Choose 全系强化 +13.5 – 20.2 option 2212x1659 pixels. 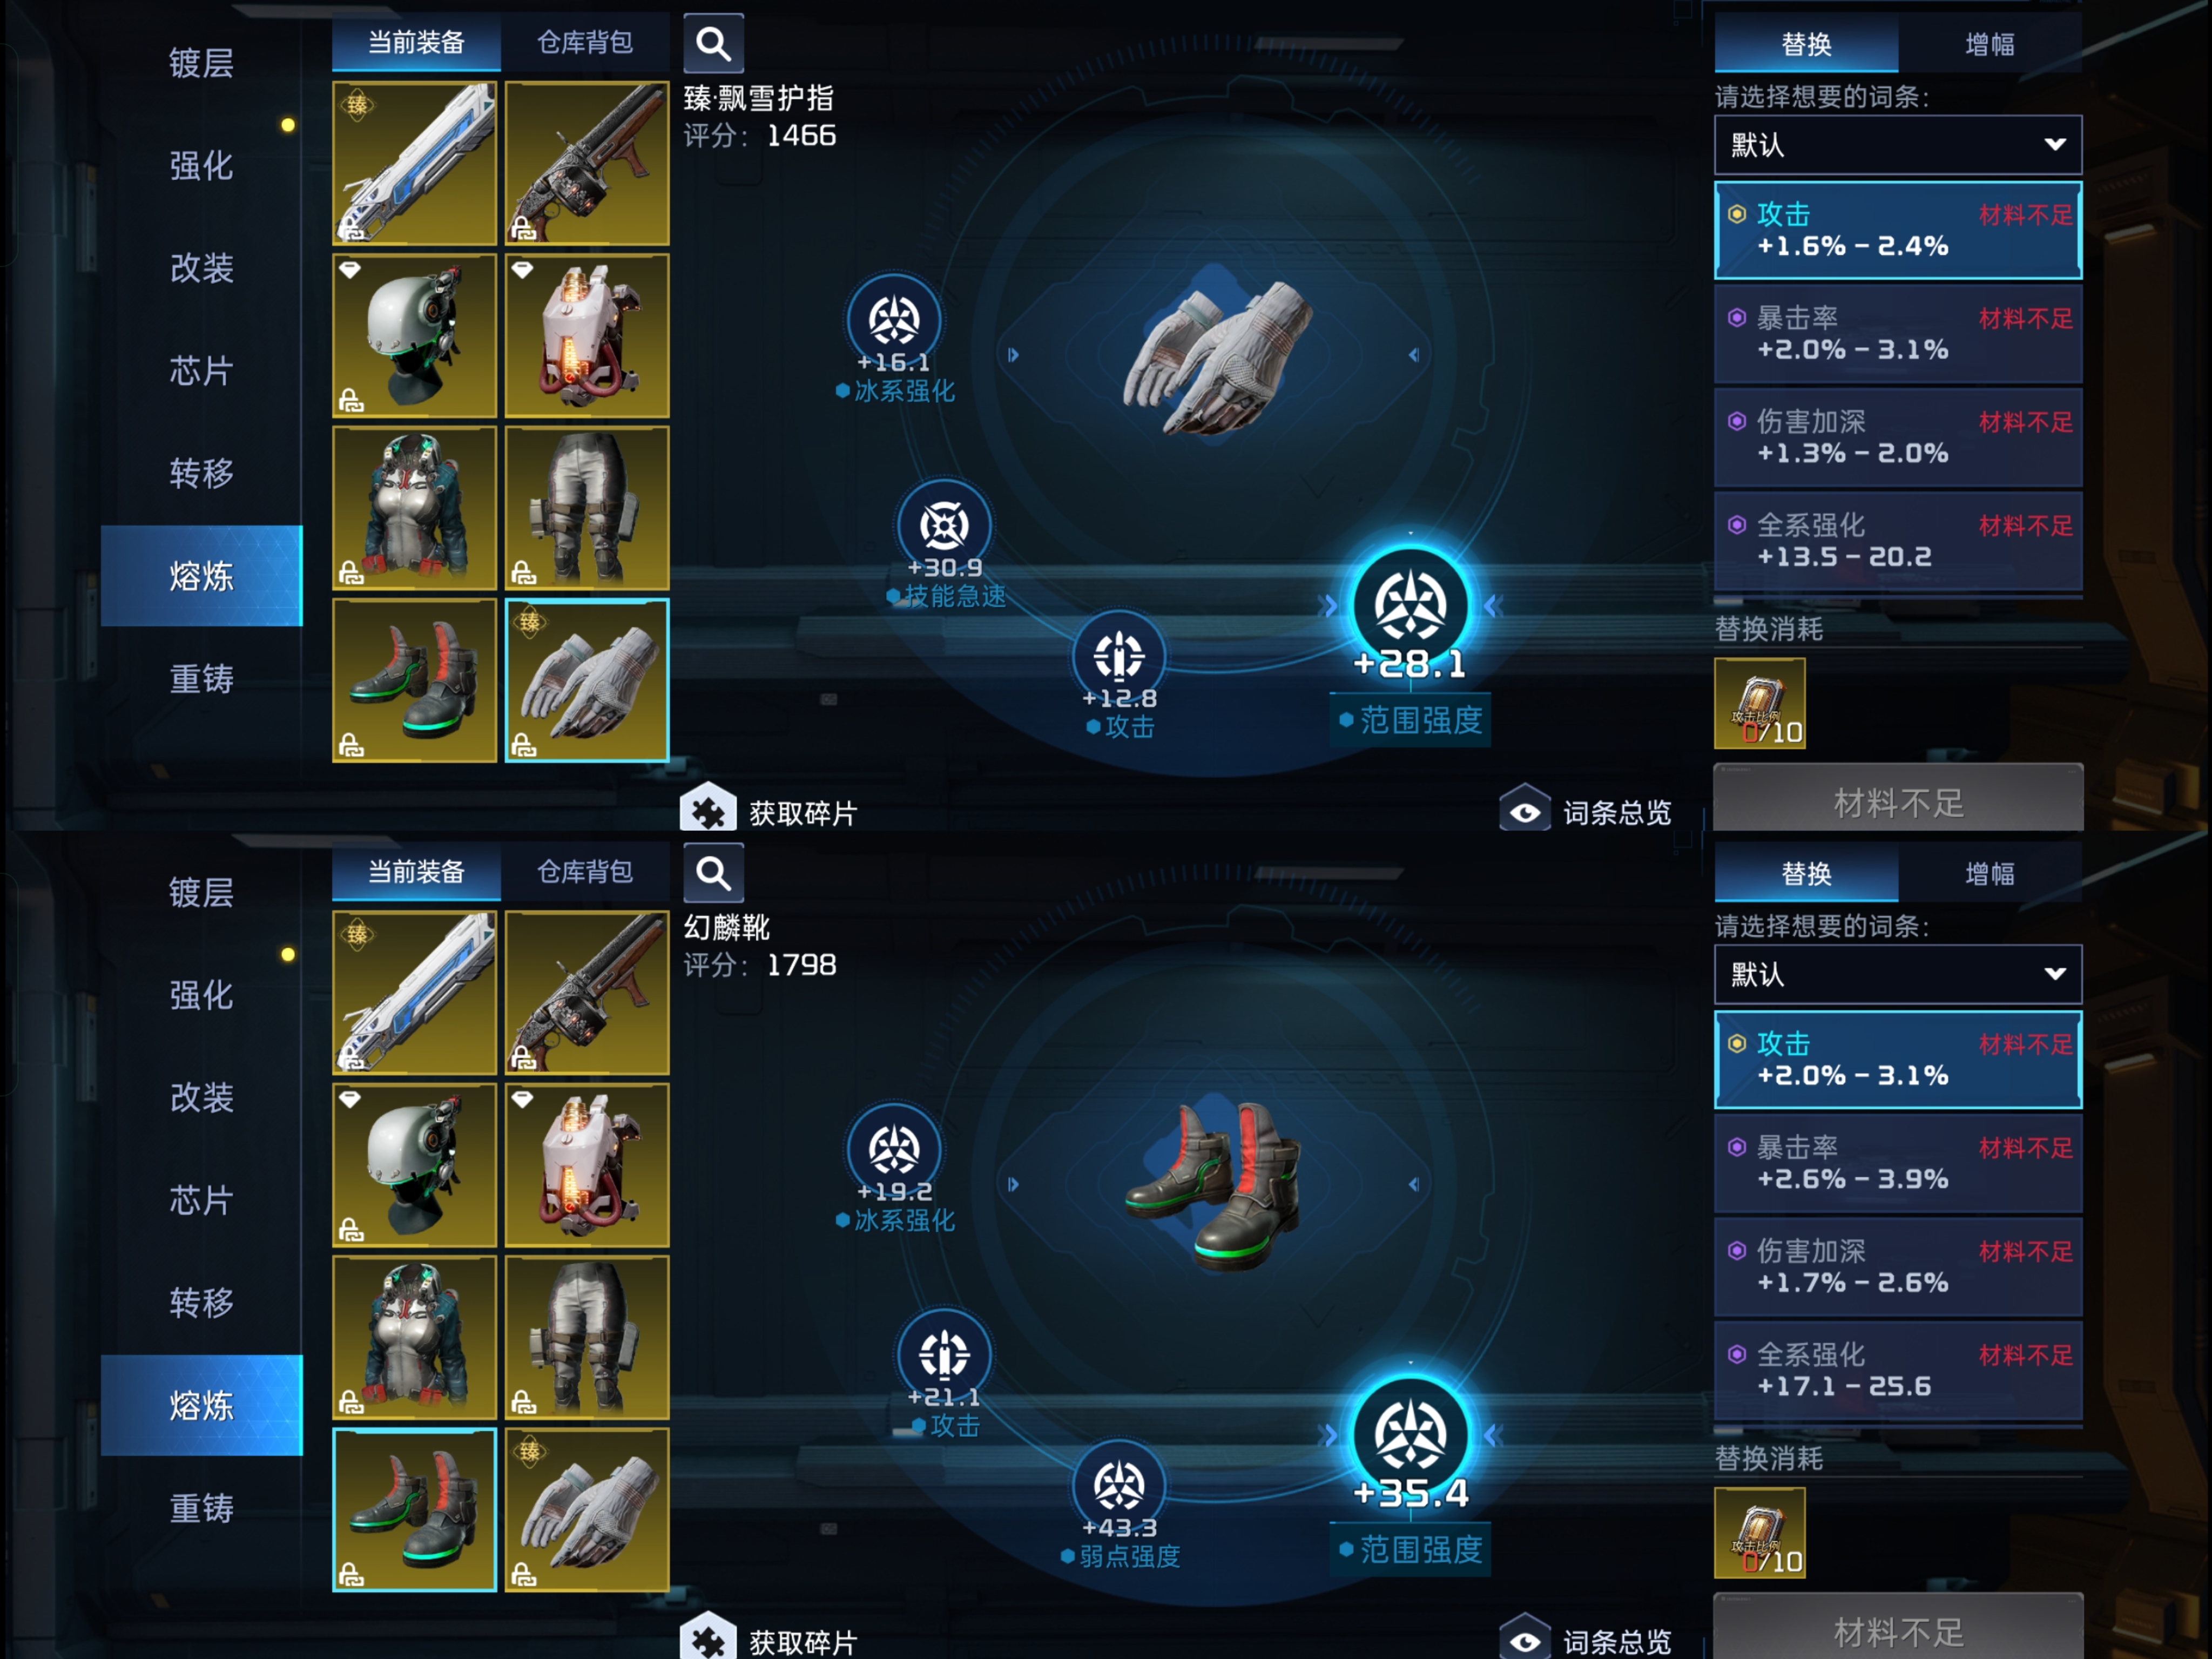[1898, 541]
